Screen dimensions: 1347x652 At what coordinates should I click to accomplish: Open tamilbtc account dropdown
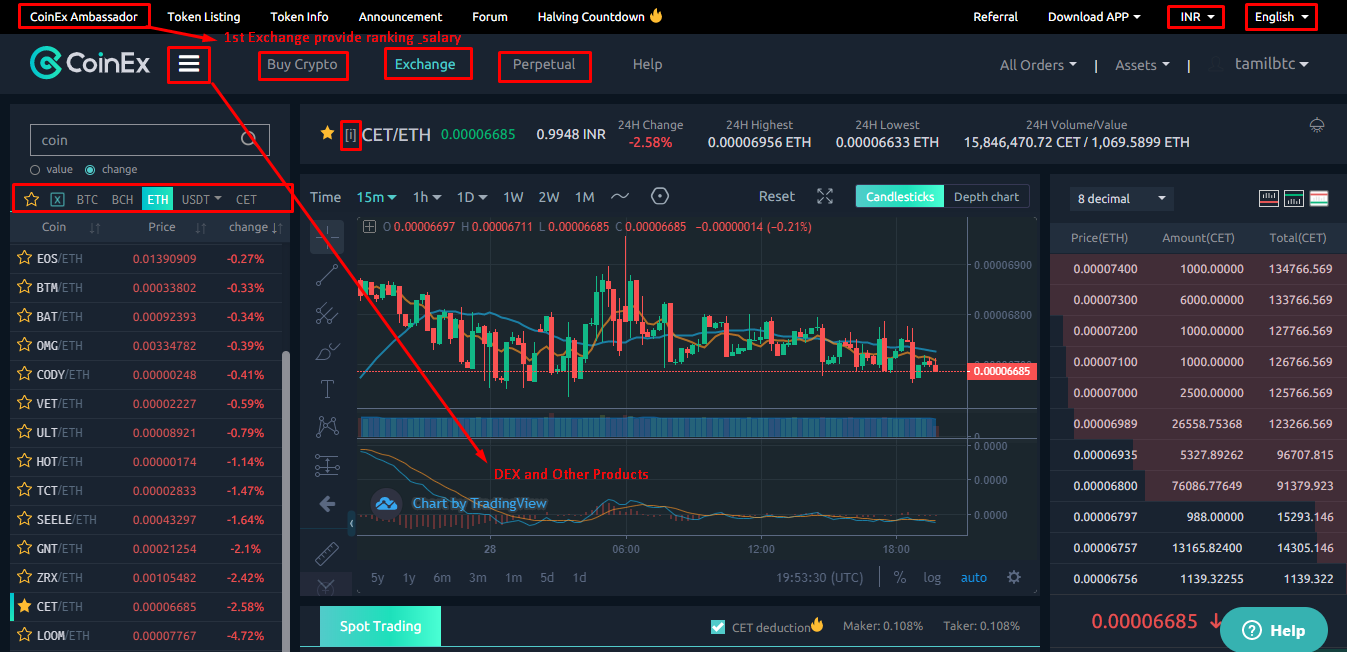(x=1271, y=64)
